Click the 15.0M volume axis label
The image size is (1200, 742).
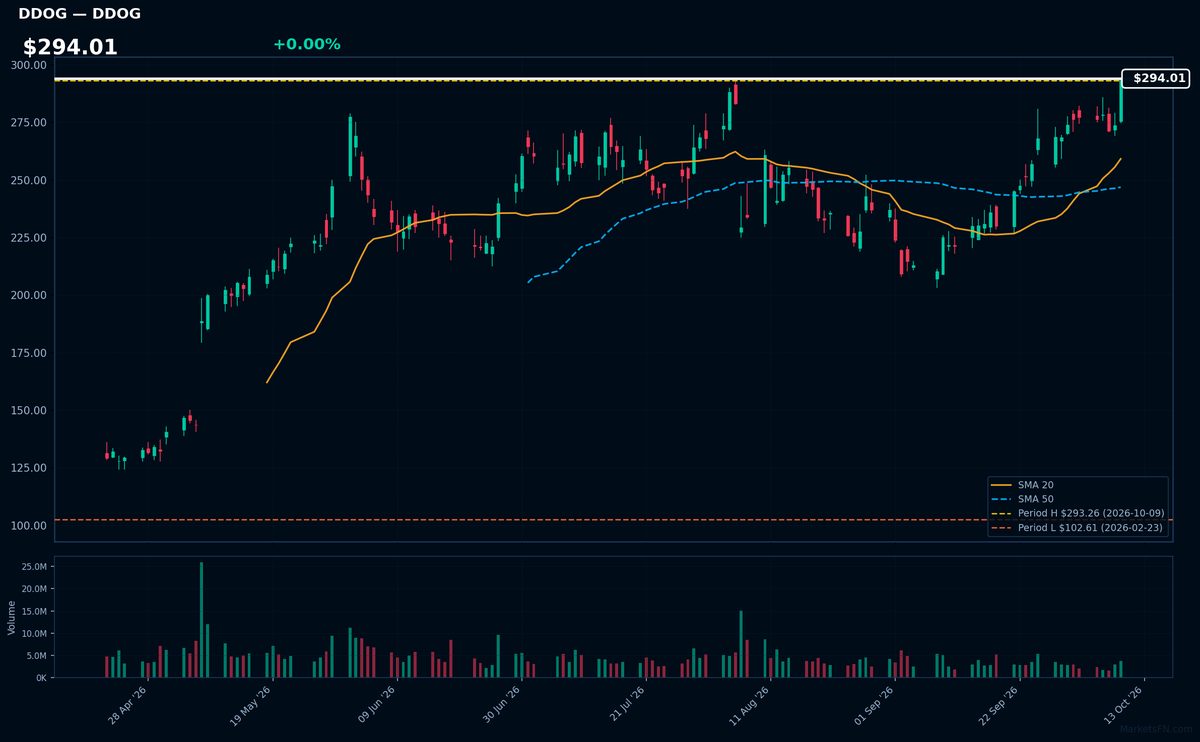tap(34, 611)
